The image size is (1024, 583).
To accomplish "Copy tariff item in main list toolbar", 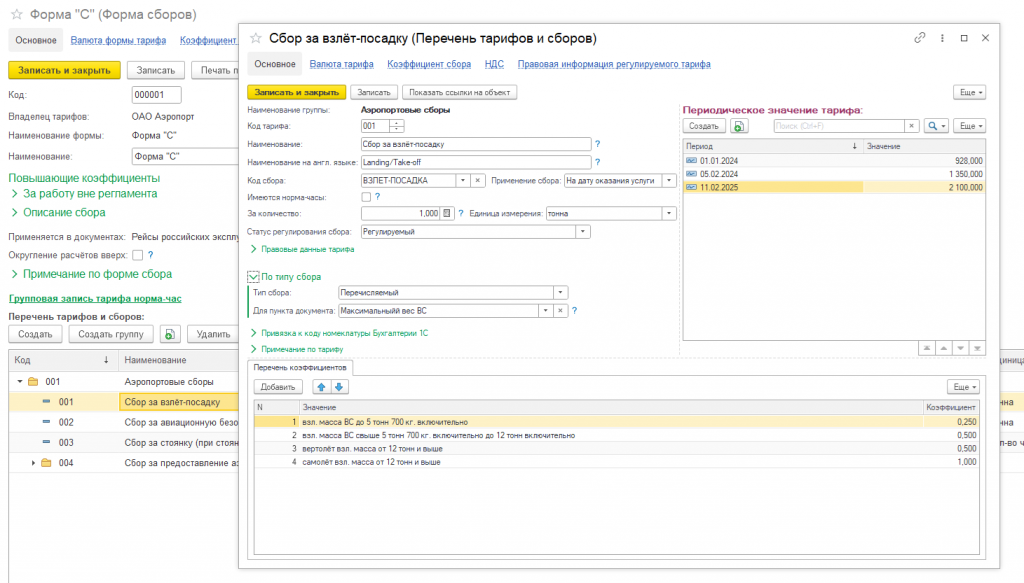I will click(170, 334).
